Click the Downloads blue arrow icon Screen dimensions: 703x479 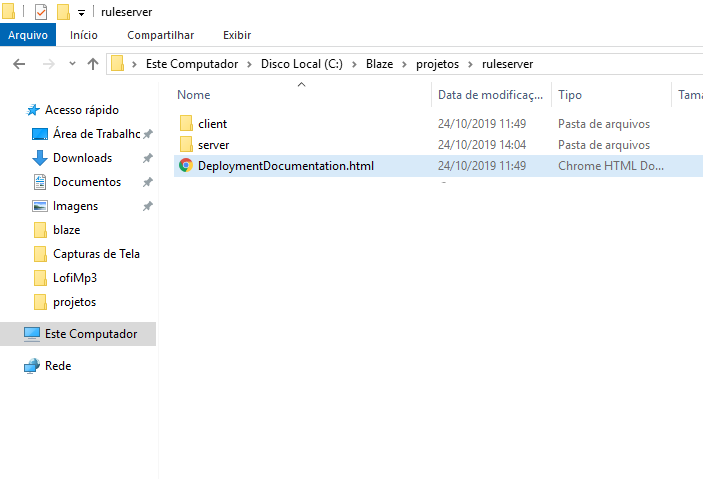[x=40, y=158]
